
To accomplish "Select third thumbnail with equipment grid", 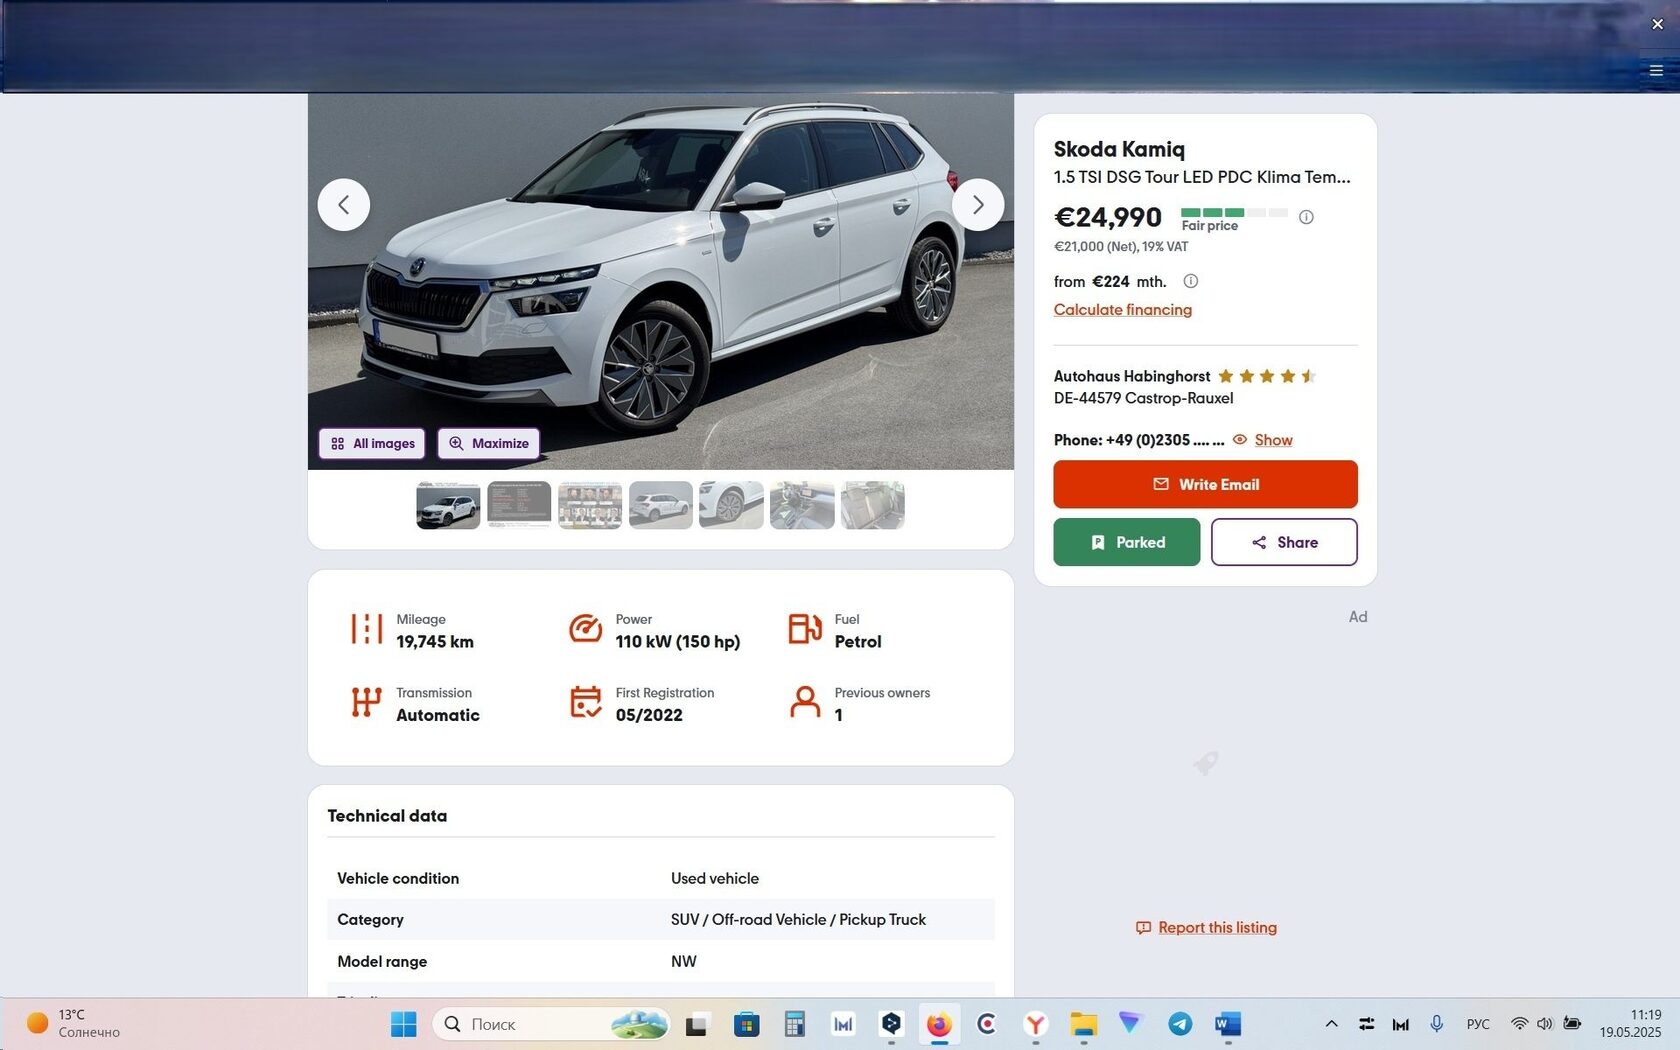I will coord(590,505).
